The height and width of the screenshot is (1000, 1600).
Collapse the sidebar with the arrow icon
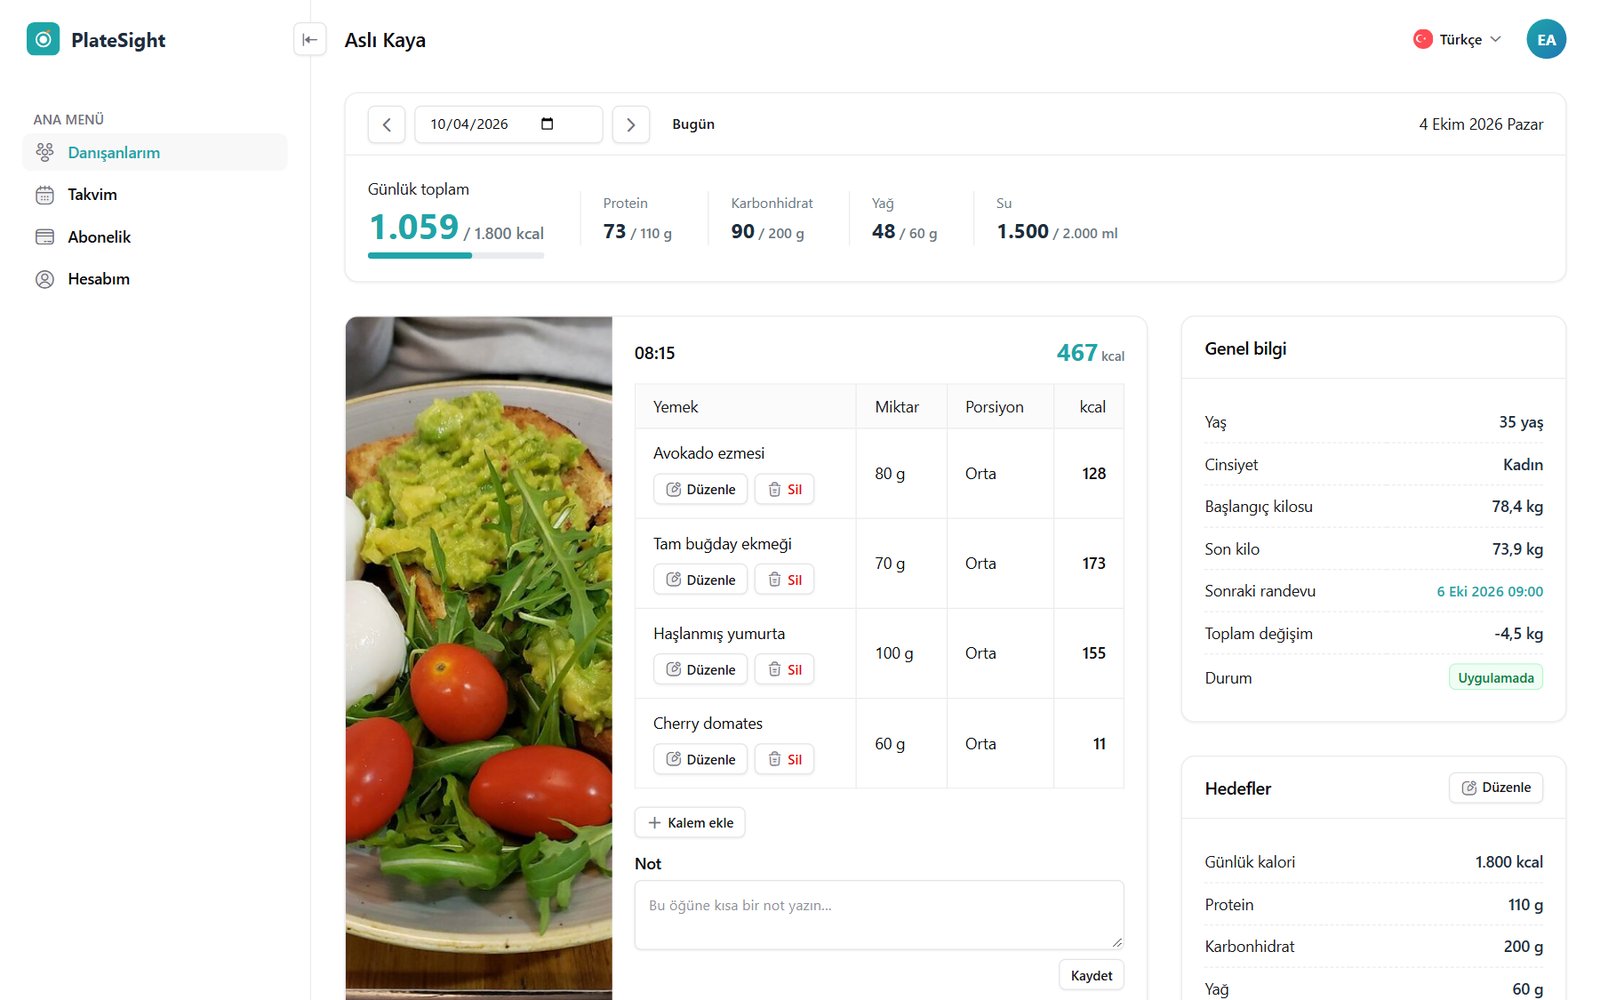310,40
